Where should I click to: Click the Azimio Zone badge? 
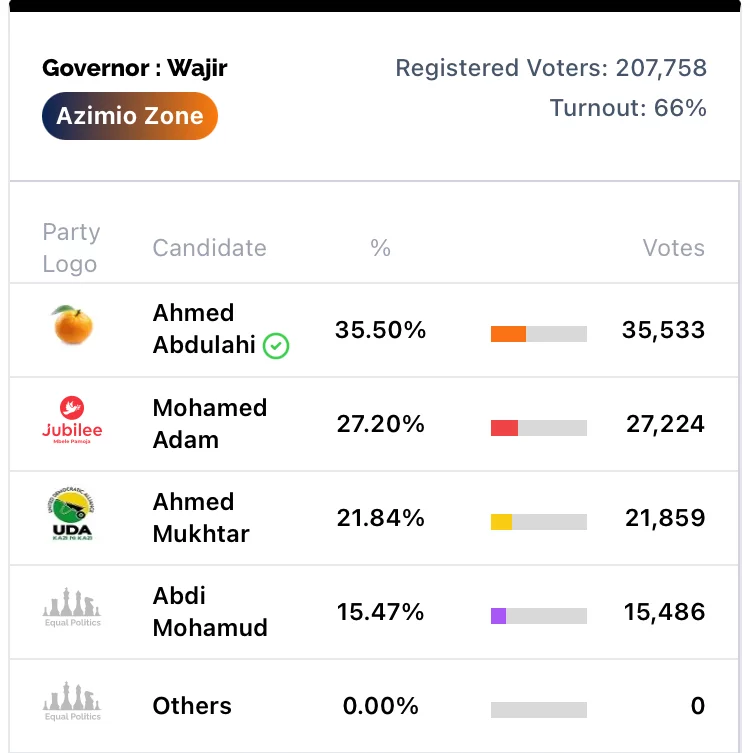tap(130, 116)
